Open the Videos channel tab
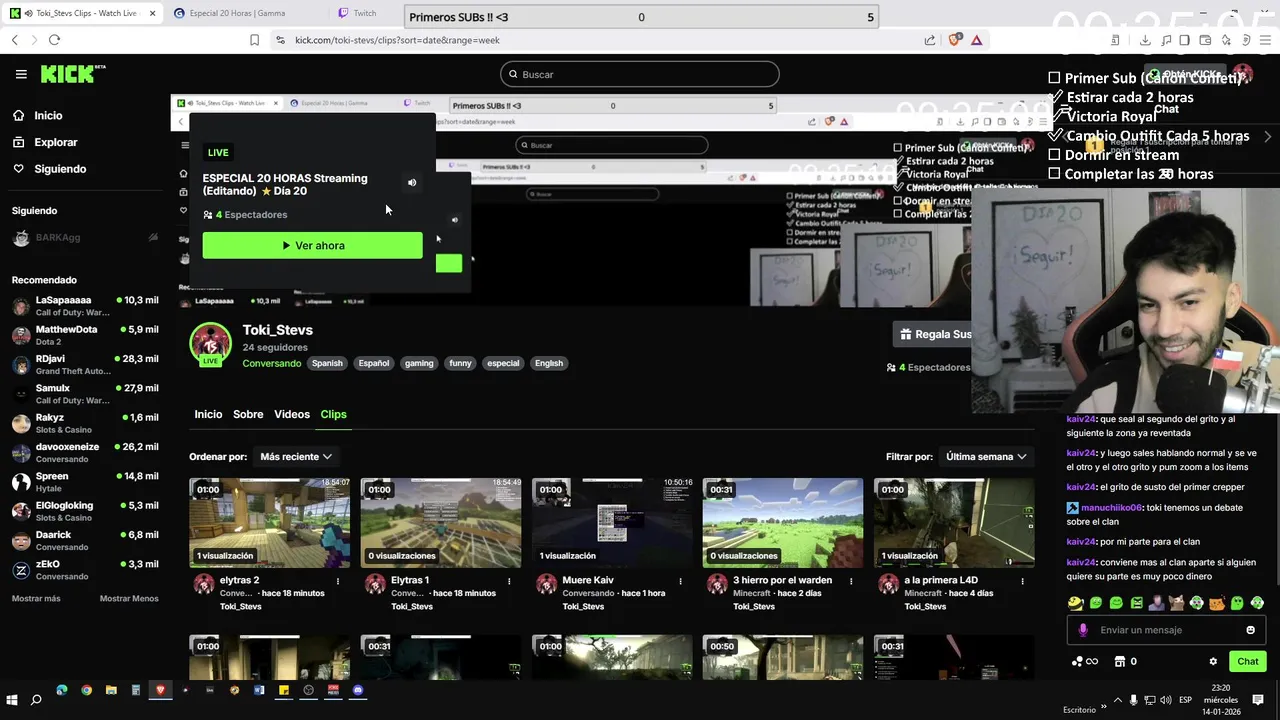Screen dimensions: 1280x720 pyautogui.click(x=292, y=414)
